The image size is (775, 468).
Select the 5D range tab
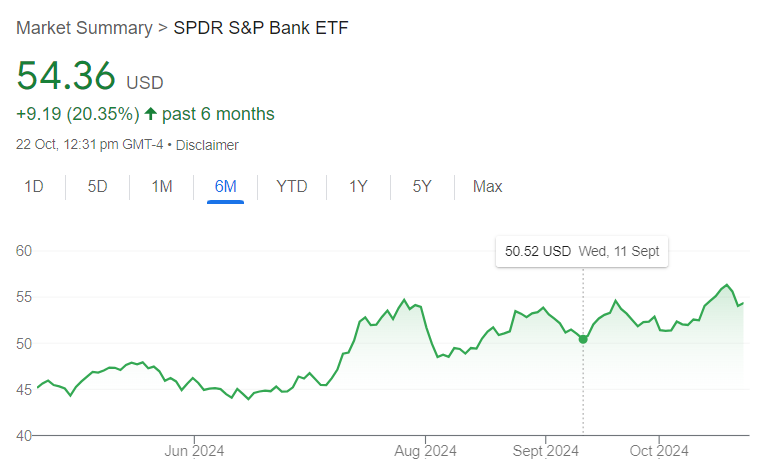coord(97,186)
